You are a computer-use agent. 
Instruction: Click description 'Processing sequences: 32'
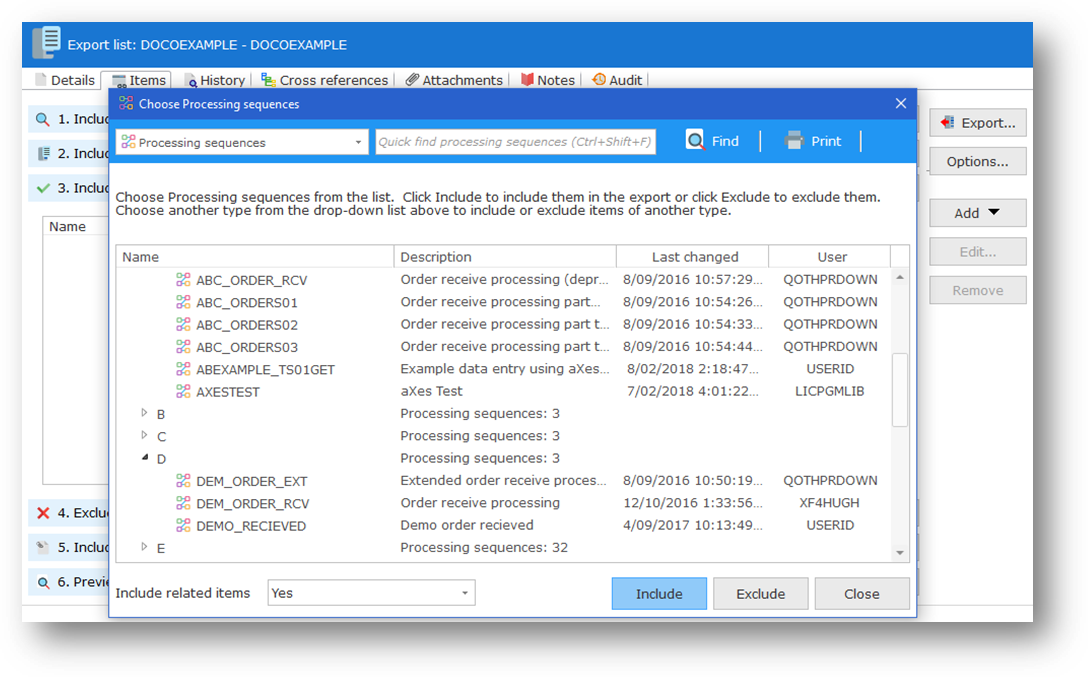(x=484, y=547)
